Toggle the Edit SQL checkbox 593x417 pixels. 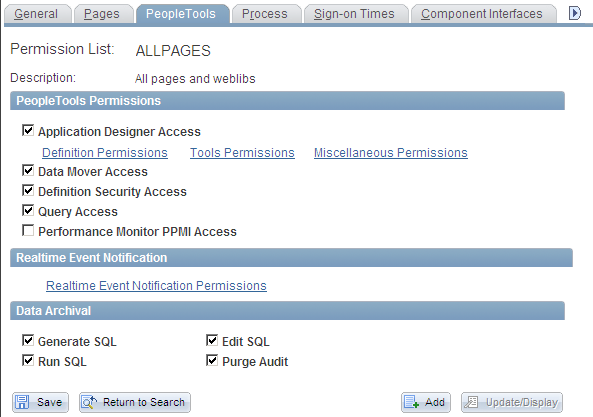(212, 341)
